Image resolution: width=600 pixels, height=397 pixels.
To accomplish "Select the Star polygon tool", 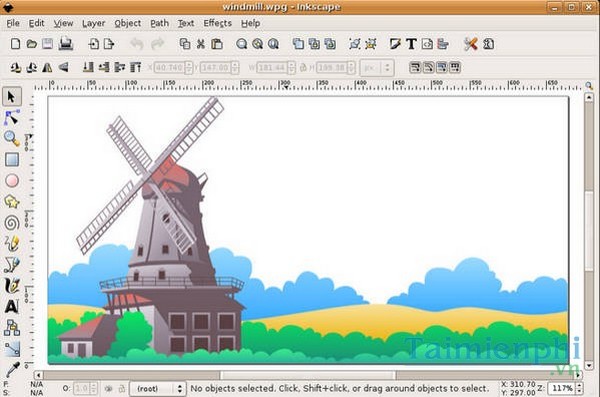I will tap(12, 201).
